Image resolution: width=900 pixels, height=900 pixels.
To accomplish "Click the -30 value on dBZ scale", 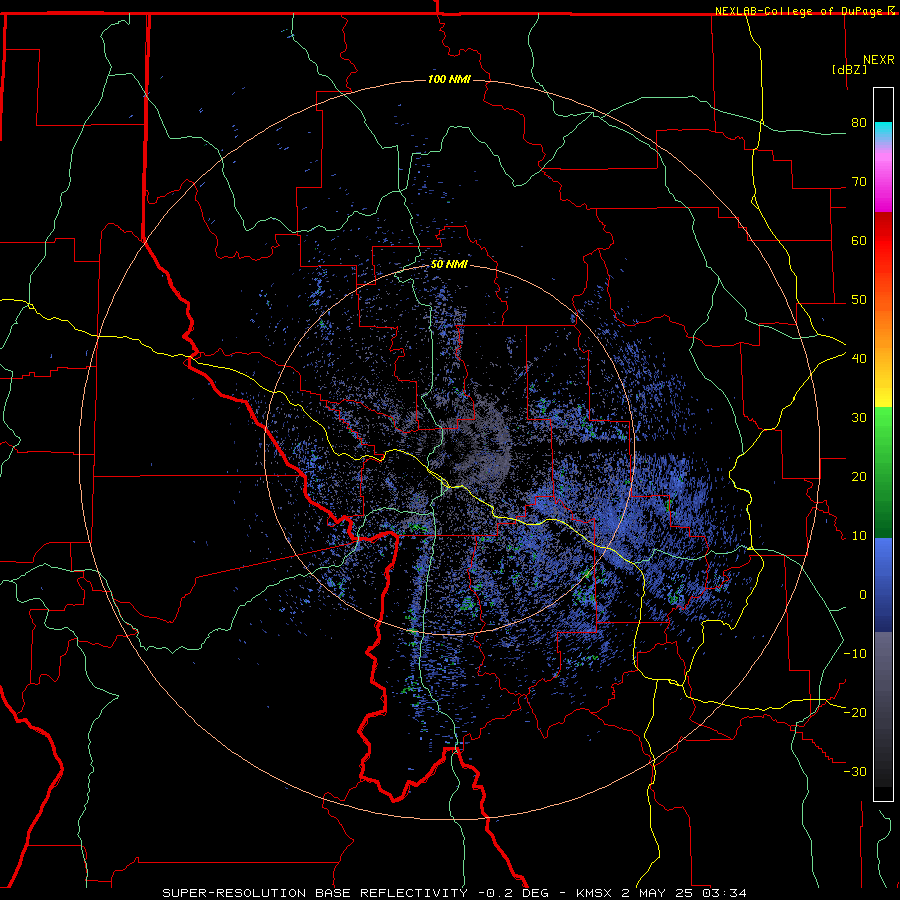I will pos(855,771).
